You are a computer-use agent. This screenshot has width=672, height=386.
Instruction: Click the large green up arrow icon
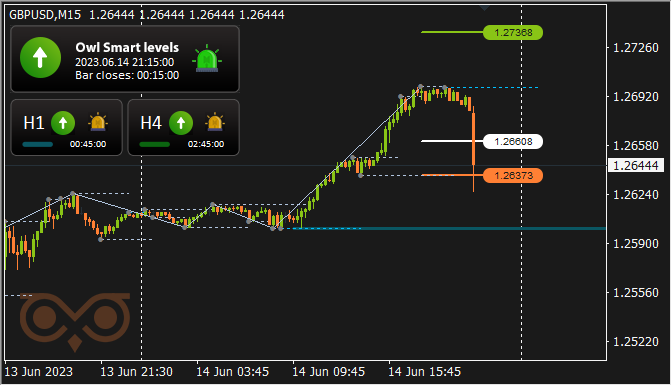pyautogui.click(x=40, y=57)
